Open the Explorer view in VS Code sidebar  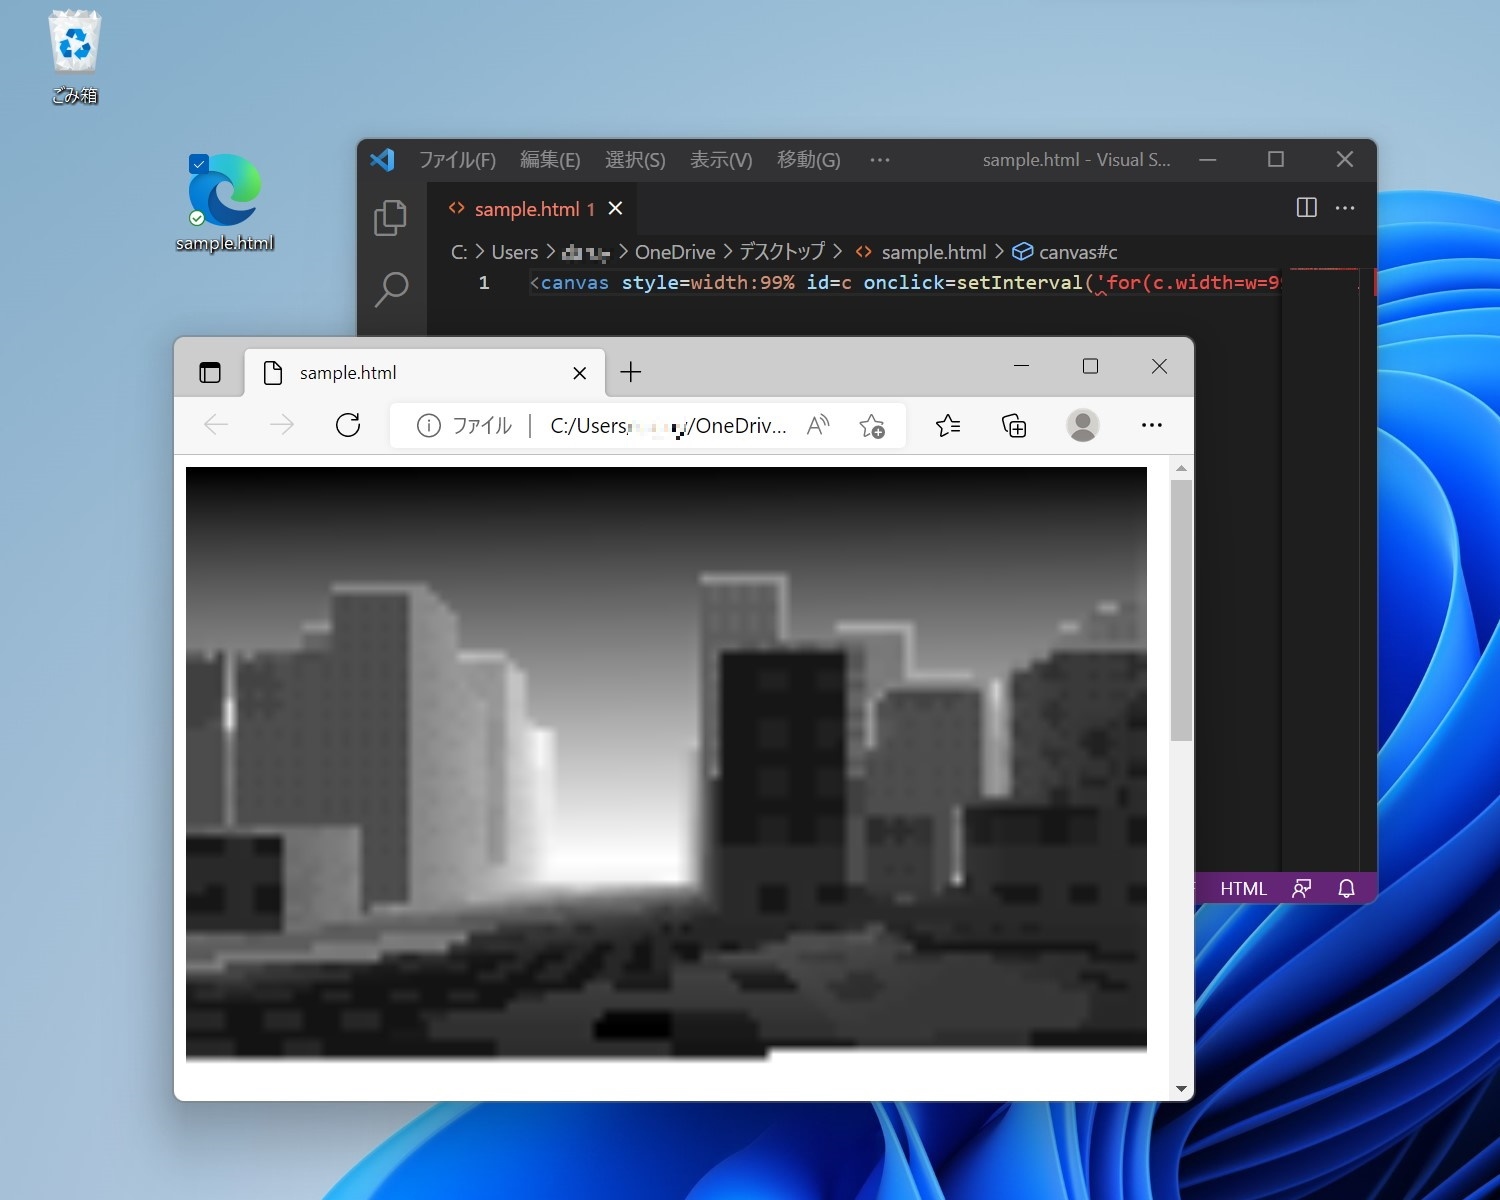[390, 218]
